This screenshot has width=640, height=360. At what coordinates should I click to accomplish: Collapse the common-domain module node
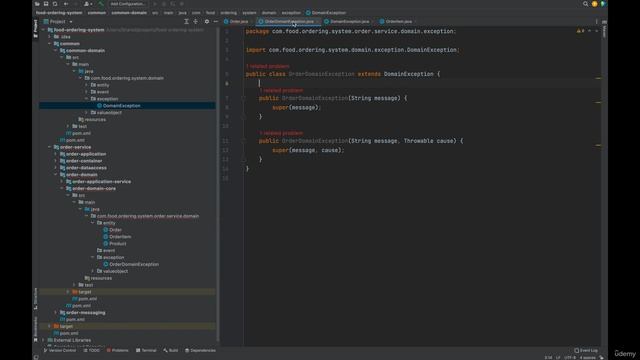coord(56,51)
